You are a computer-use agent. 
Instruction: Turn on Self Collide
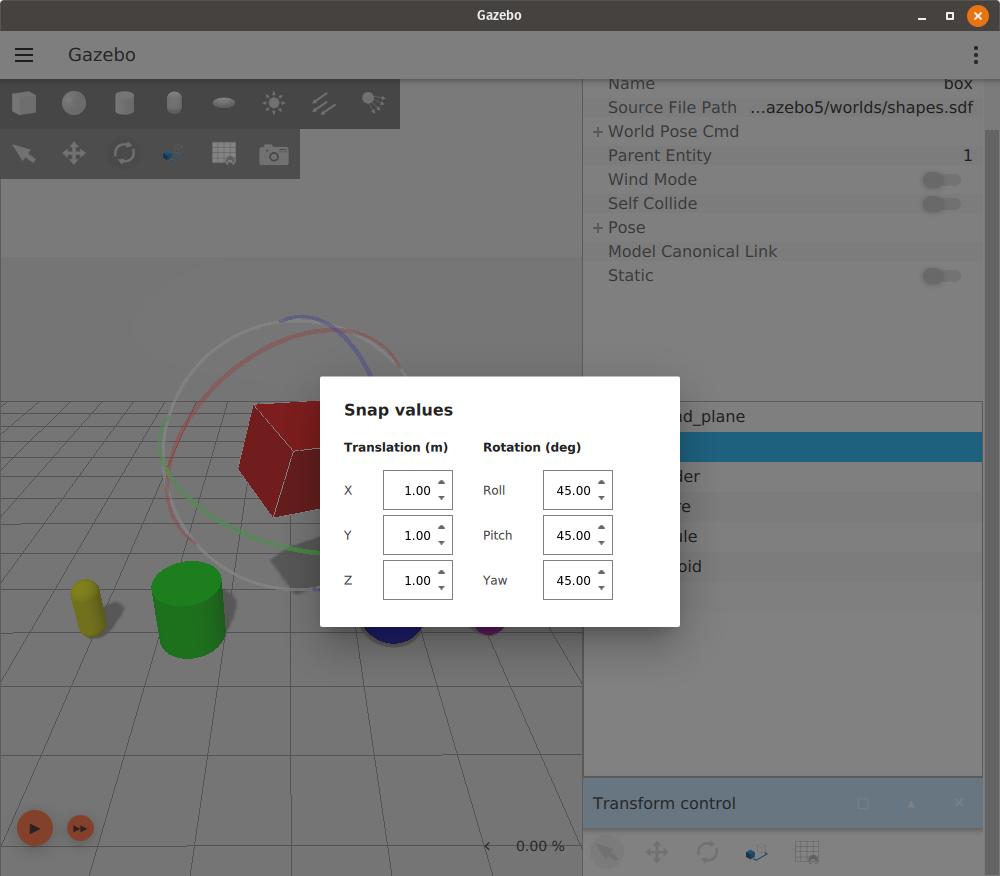pos(941,204)
